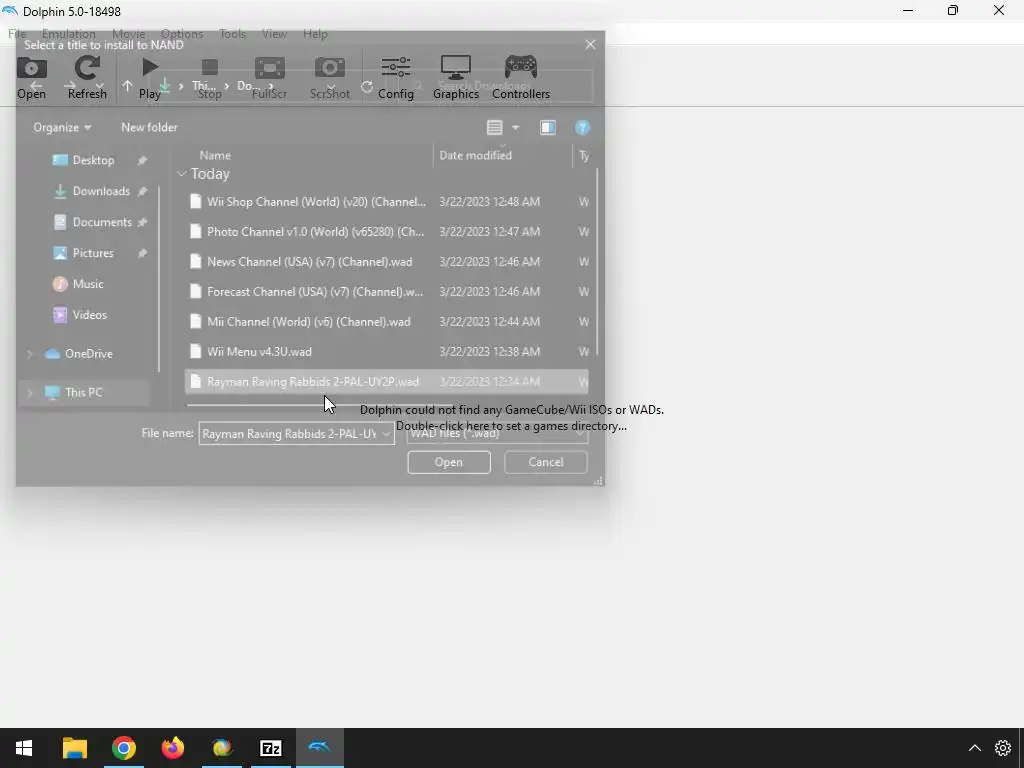Expand the This PC tree node arrow

29,392
